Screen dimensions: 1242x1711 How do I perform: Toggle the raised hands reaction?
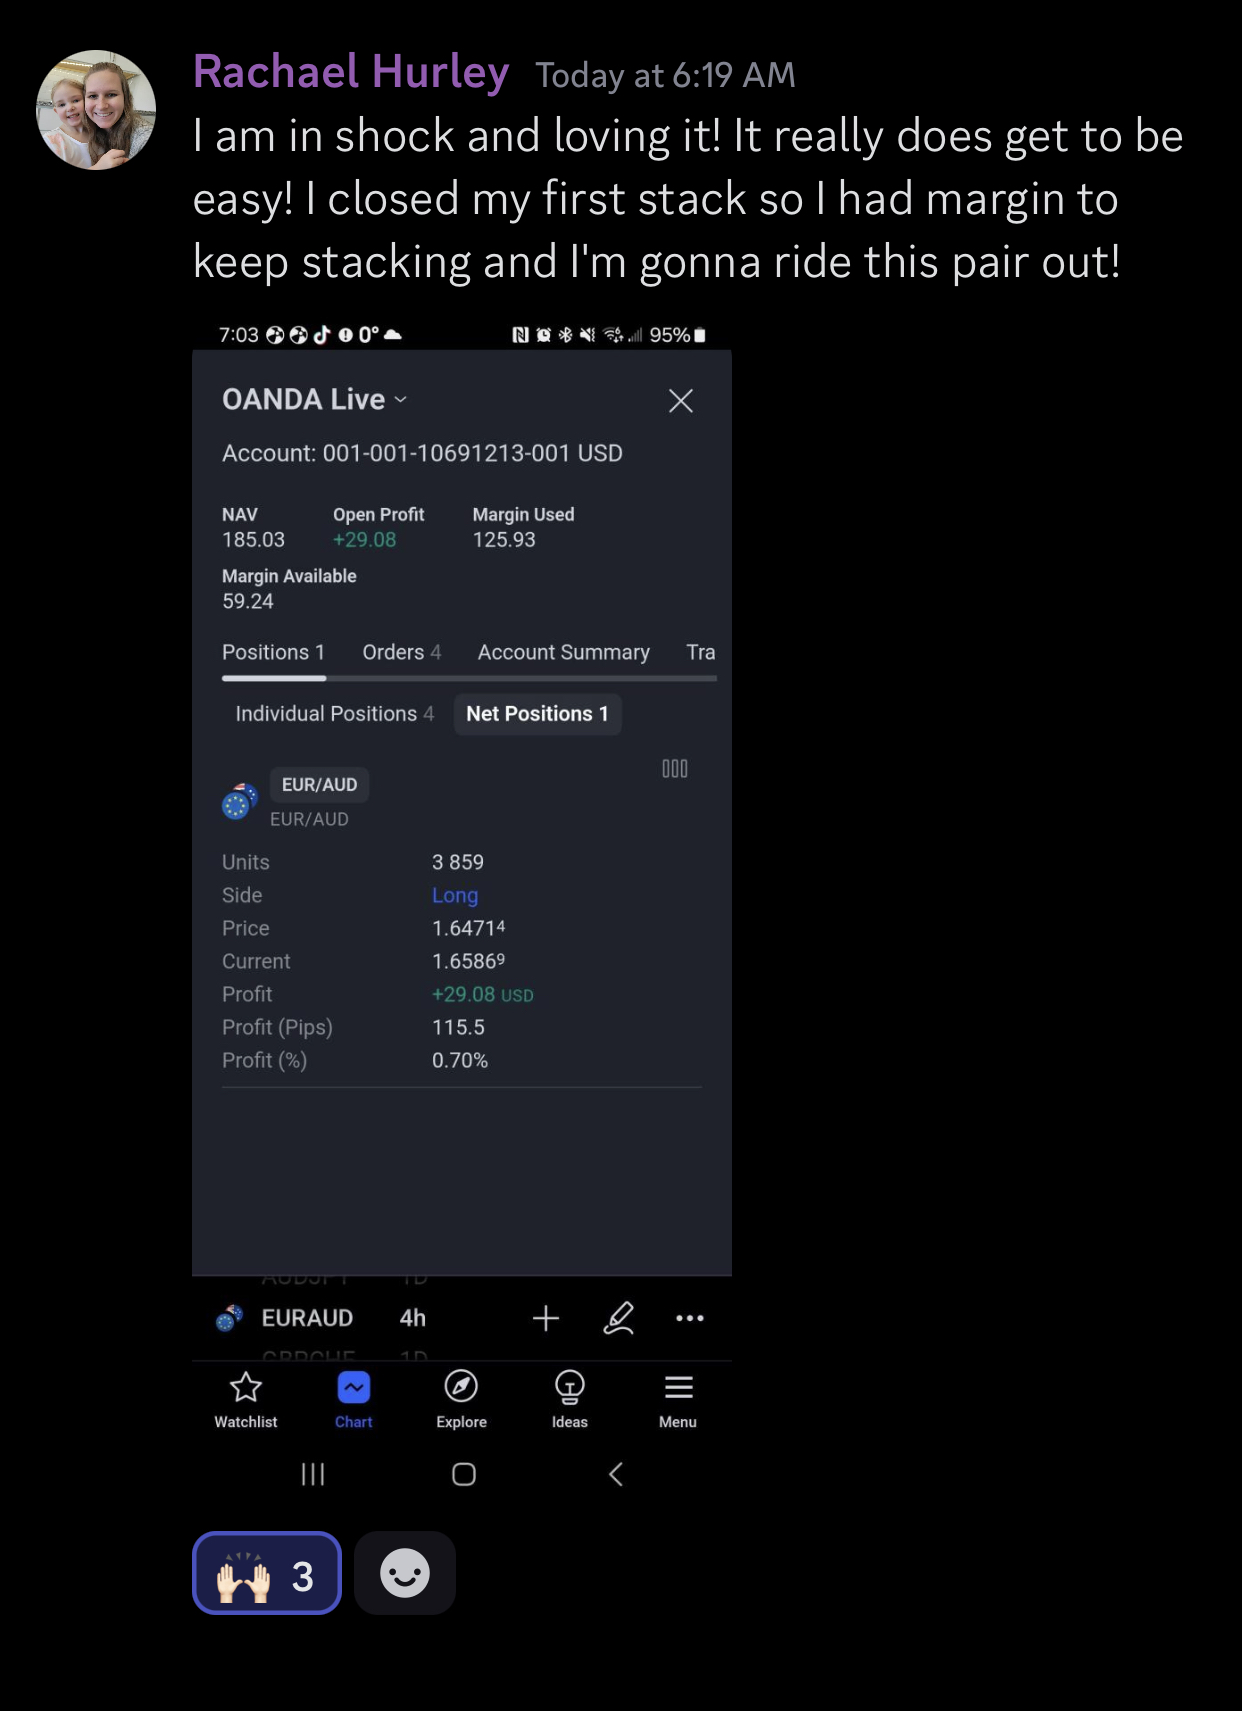(267, 1573)
